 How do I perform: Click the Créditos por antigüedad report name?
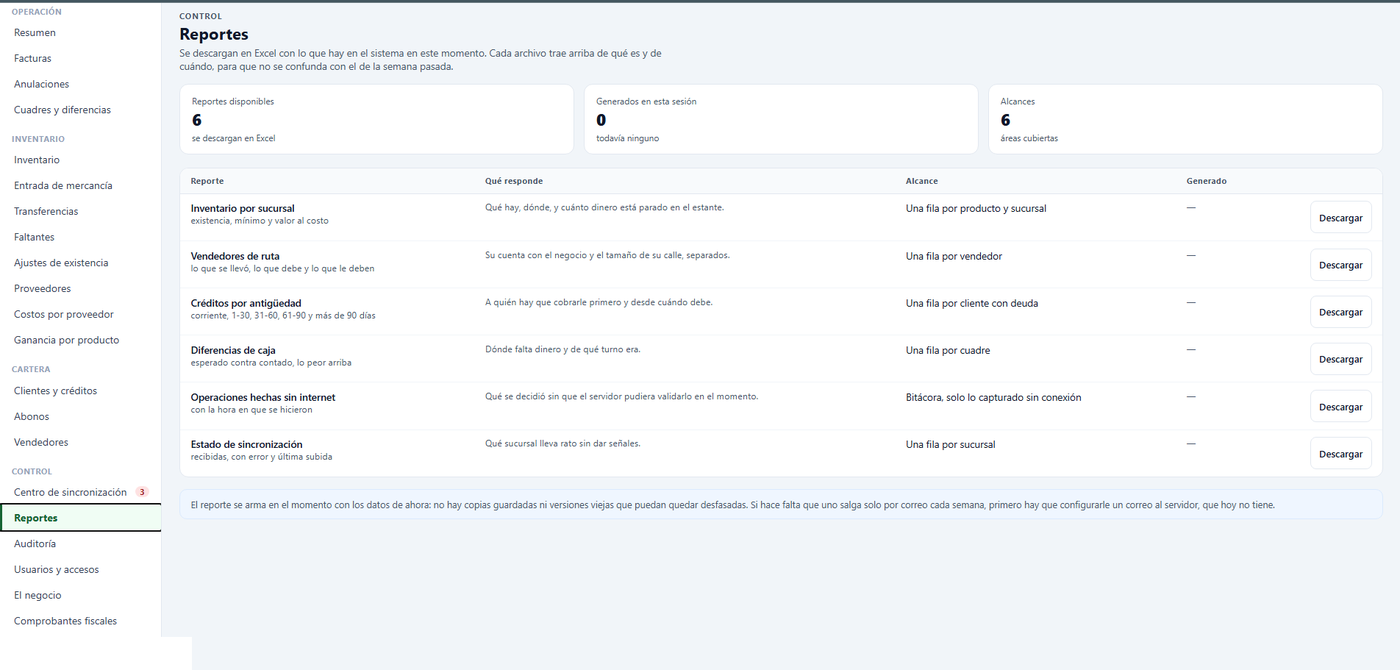click(x=246, y=303)
